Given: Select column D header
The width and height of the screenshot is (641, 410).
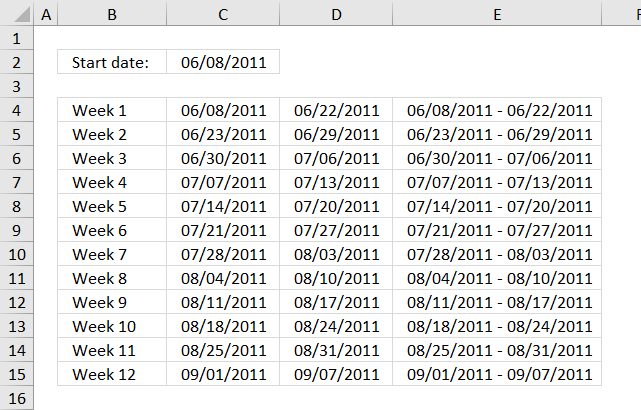Looking at the screenshot, I should tap(336, 13).
